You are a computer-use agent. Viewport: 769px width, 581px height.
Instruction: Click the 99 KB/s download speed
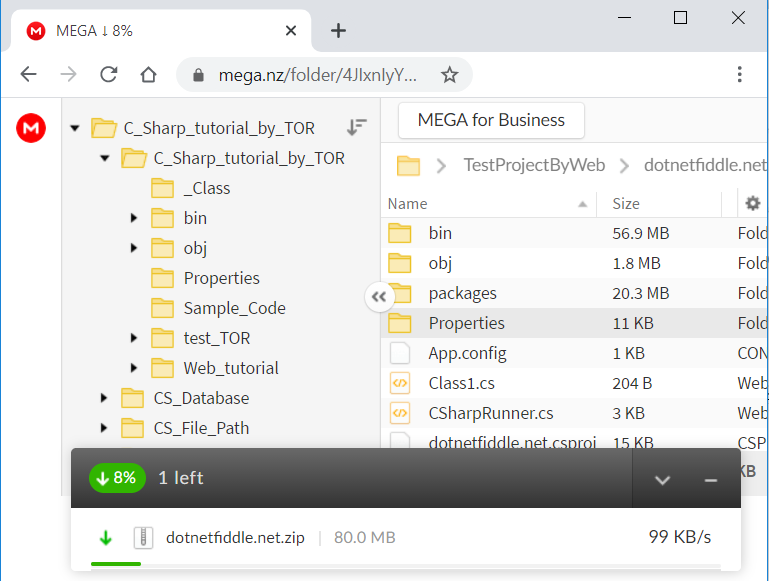679,537
